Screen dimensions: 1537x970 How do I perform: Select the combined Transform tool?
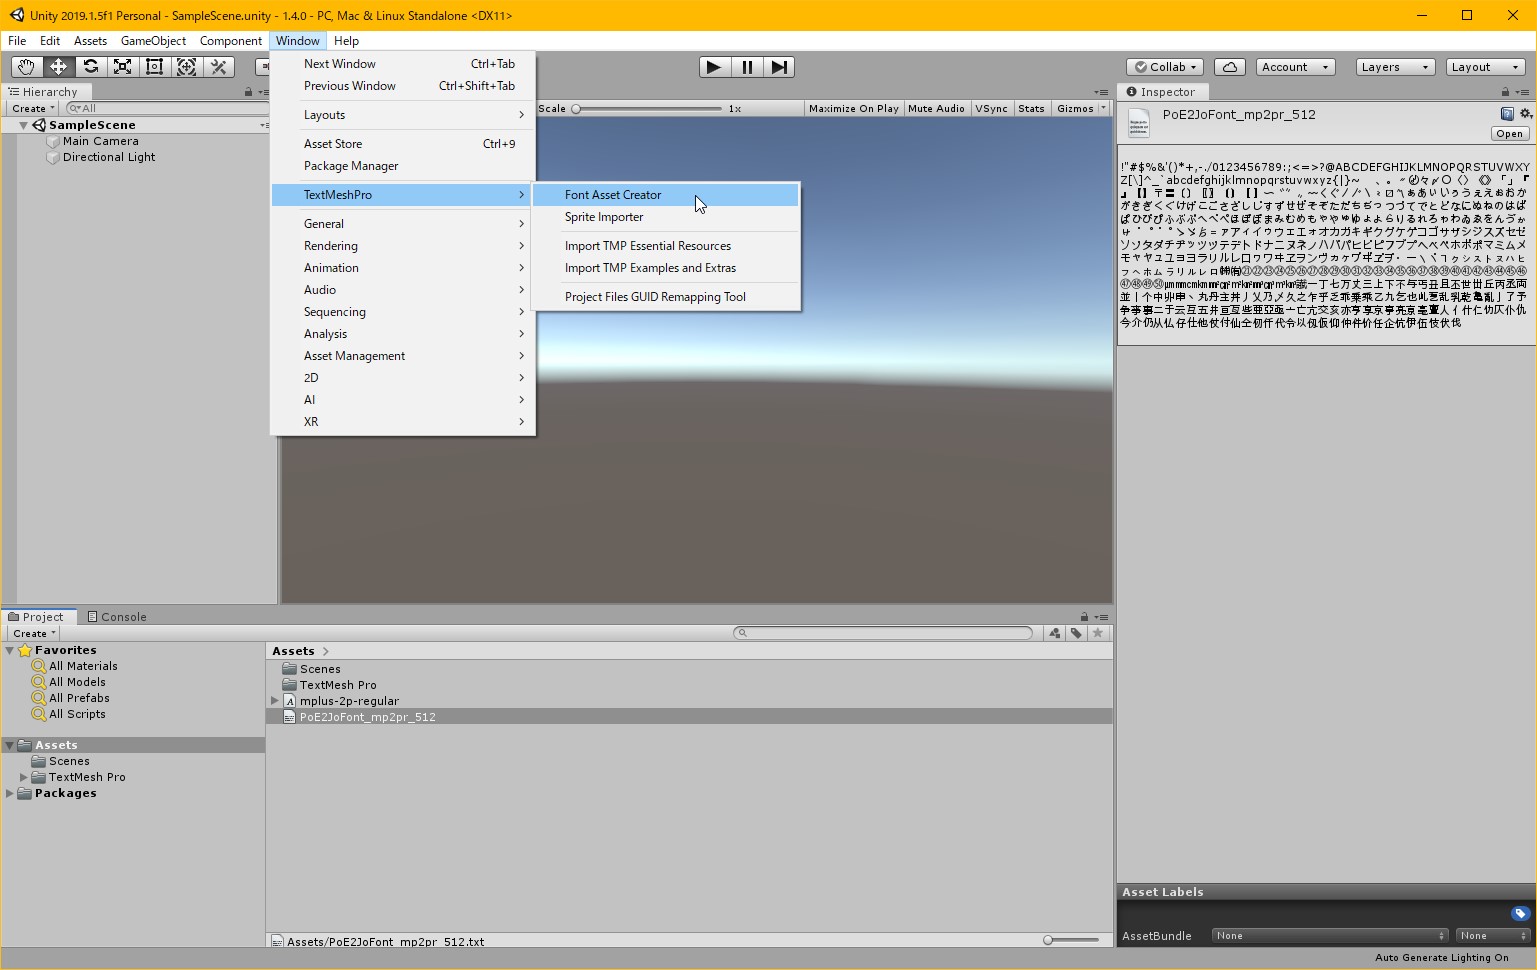[186, 67]
